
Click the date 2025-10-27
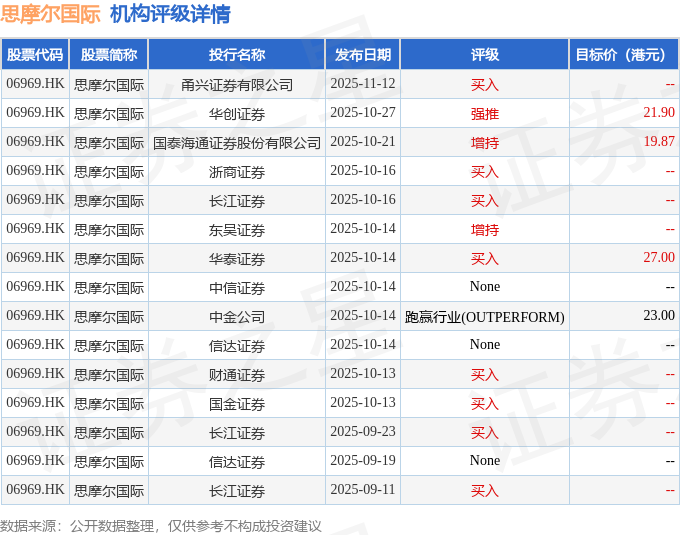[363, 112]
